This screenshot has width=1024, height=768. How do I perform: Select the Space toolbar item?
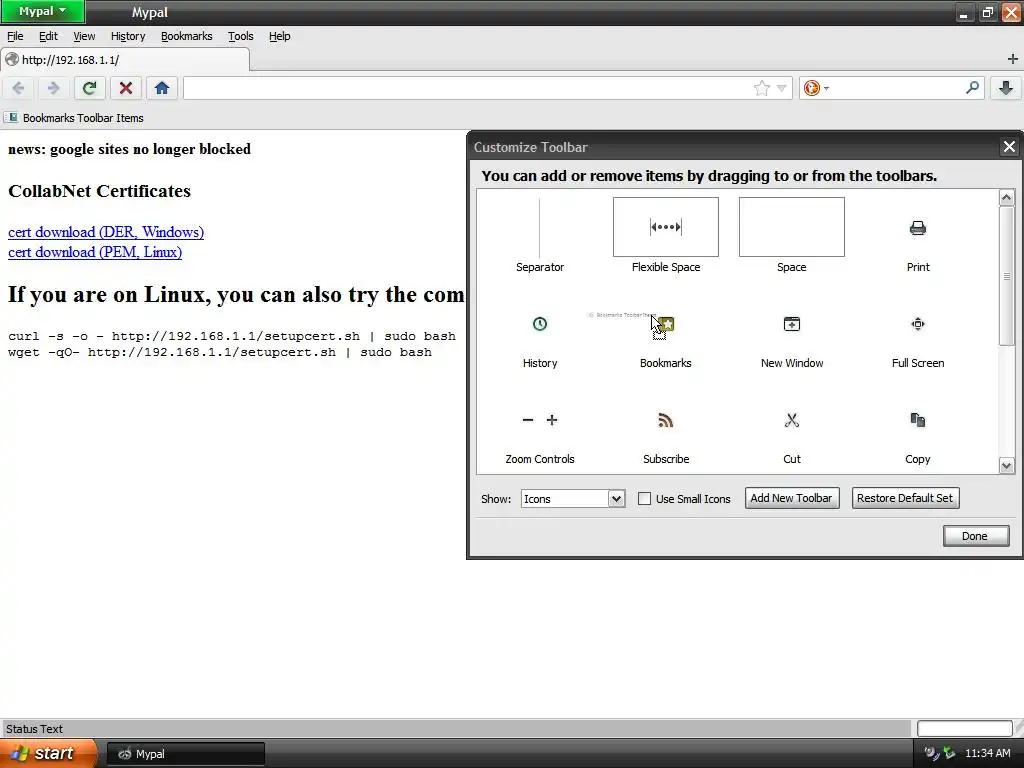[x=792, y=236]
